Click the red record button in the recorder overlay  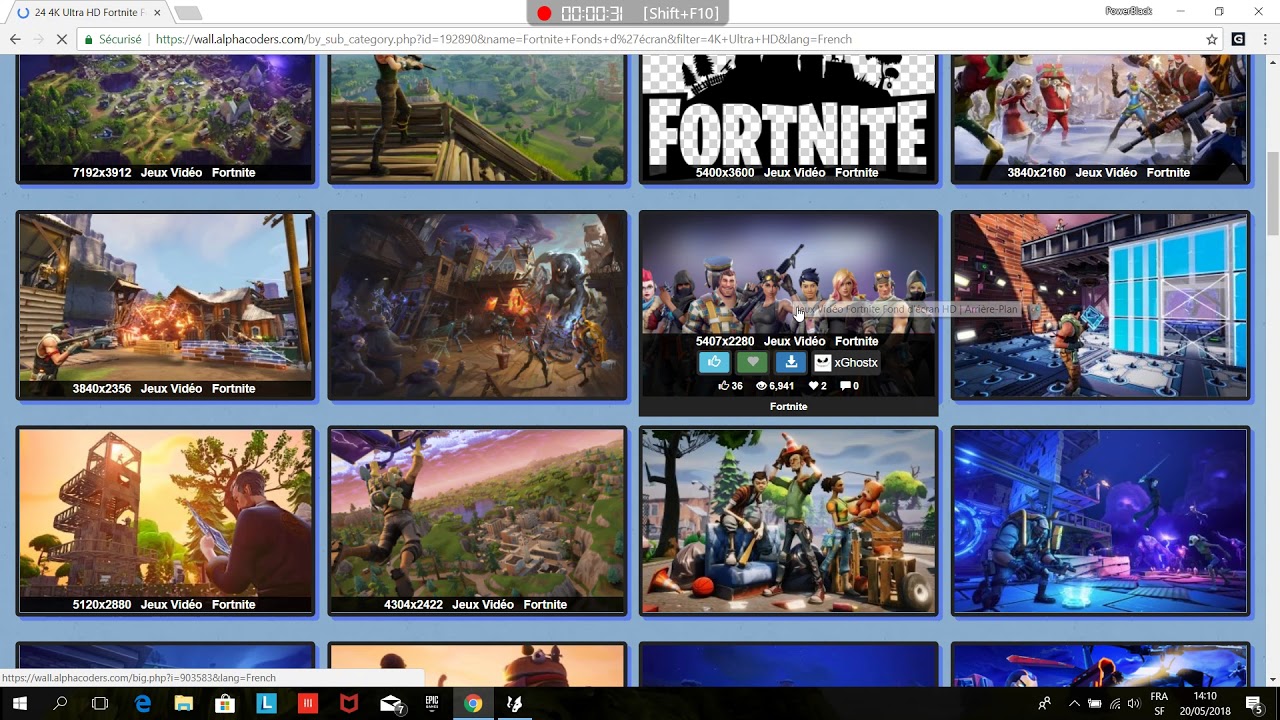(544, 13)
